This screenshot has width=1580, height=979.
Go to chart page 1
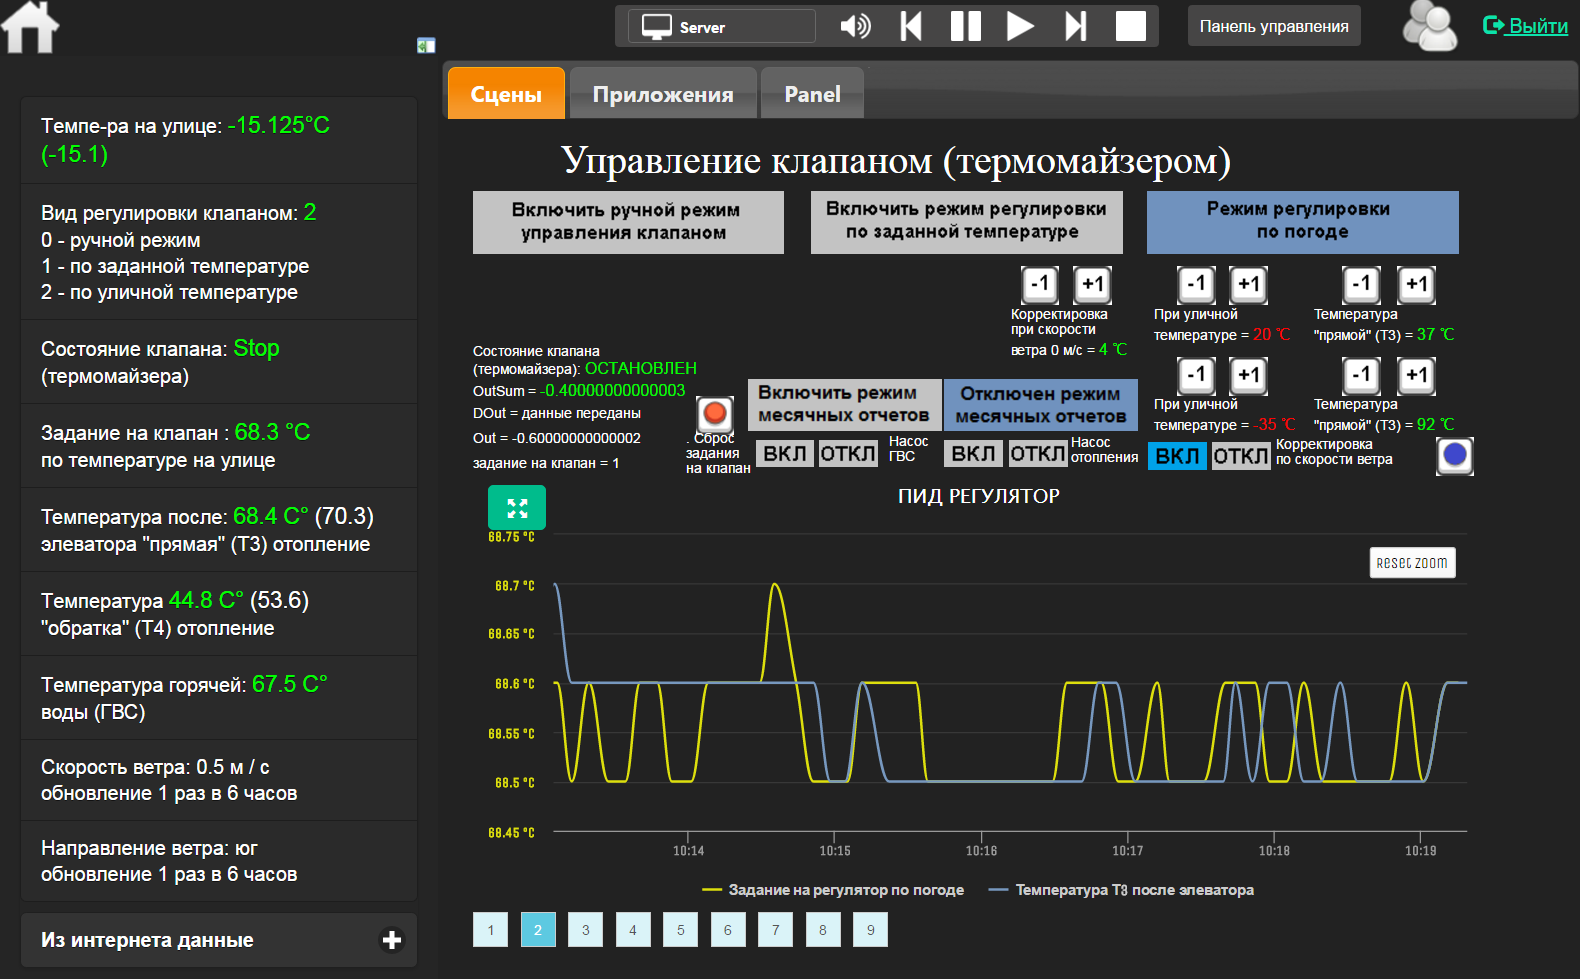(490, 930)
